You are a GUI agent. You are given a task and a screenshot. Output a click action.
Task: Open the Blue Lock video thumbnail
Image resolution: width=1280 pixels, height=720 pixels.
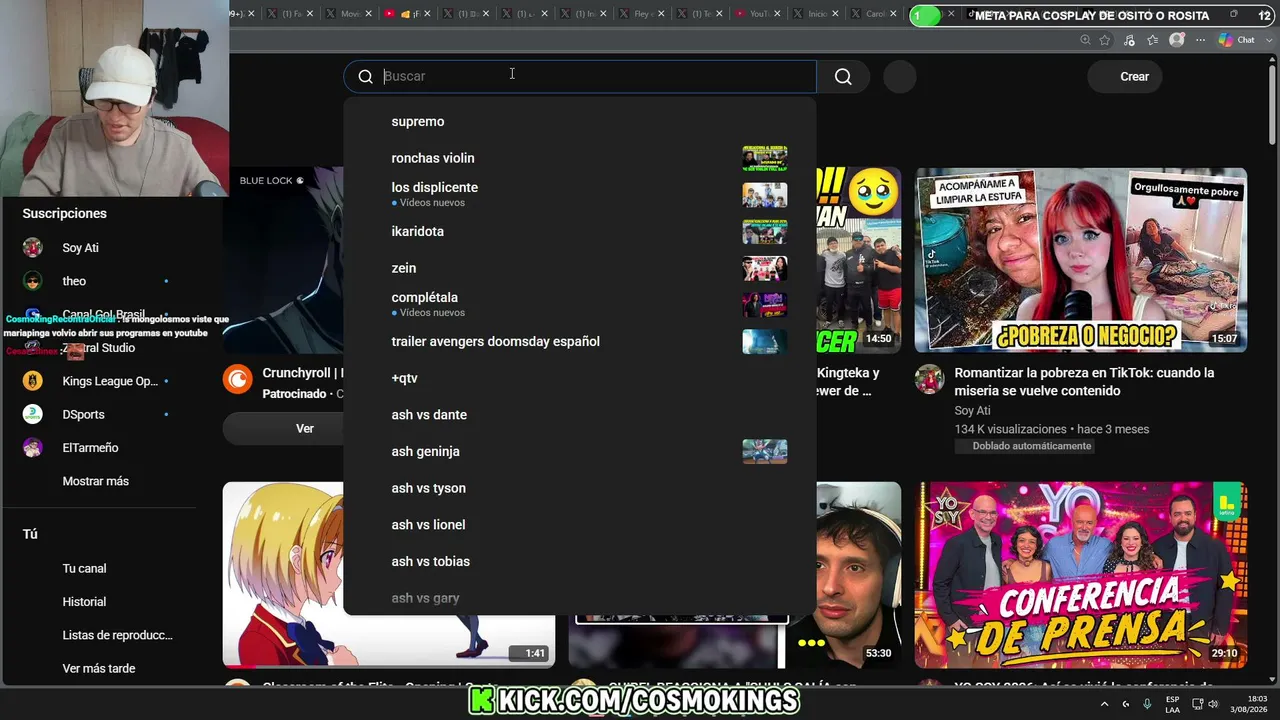pos(283,260)
